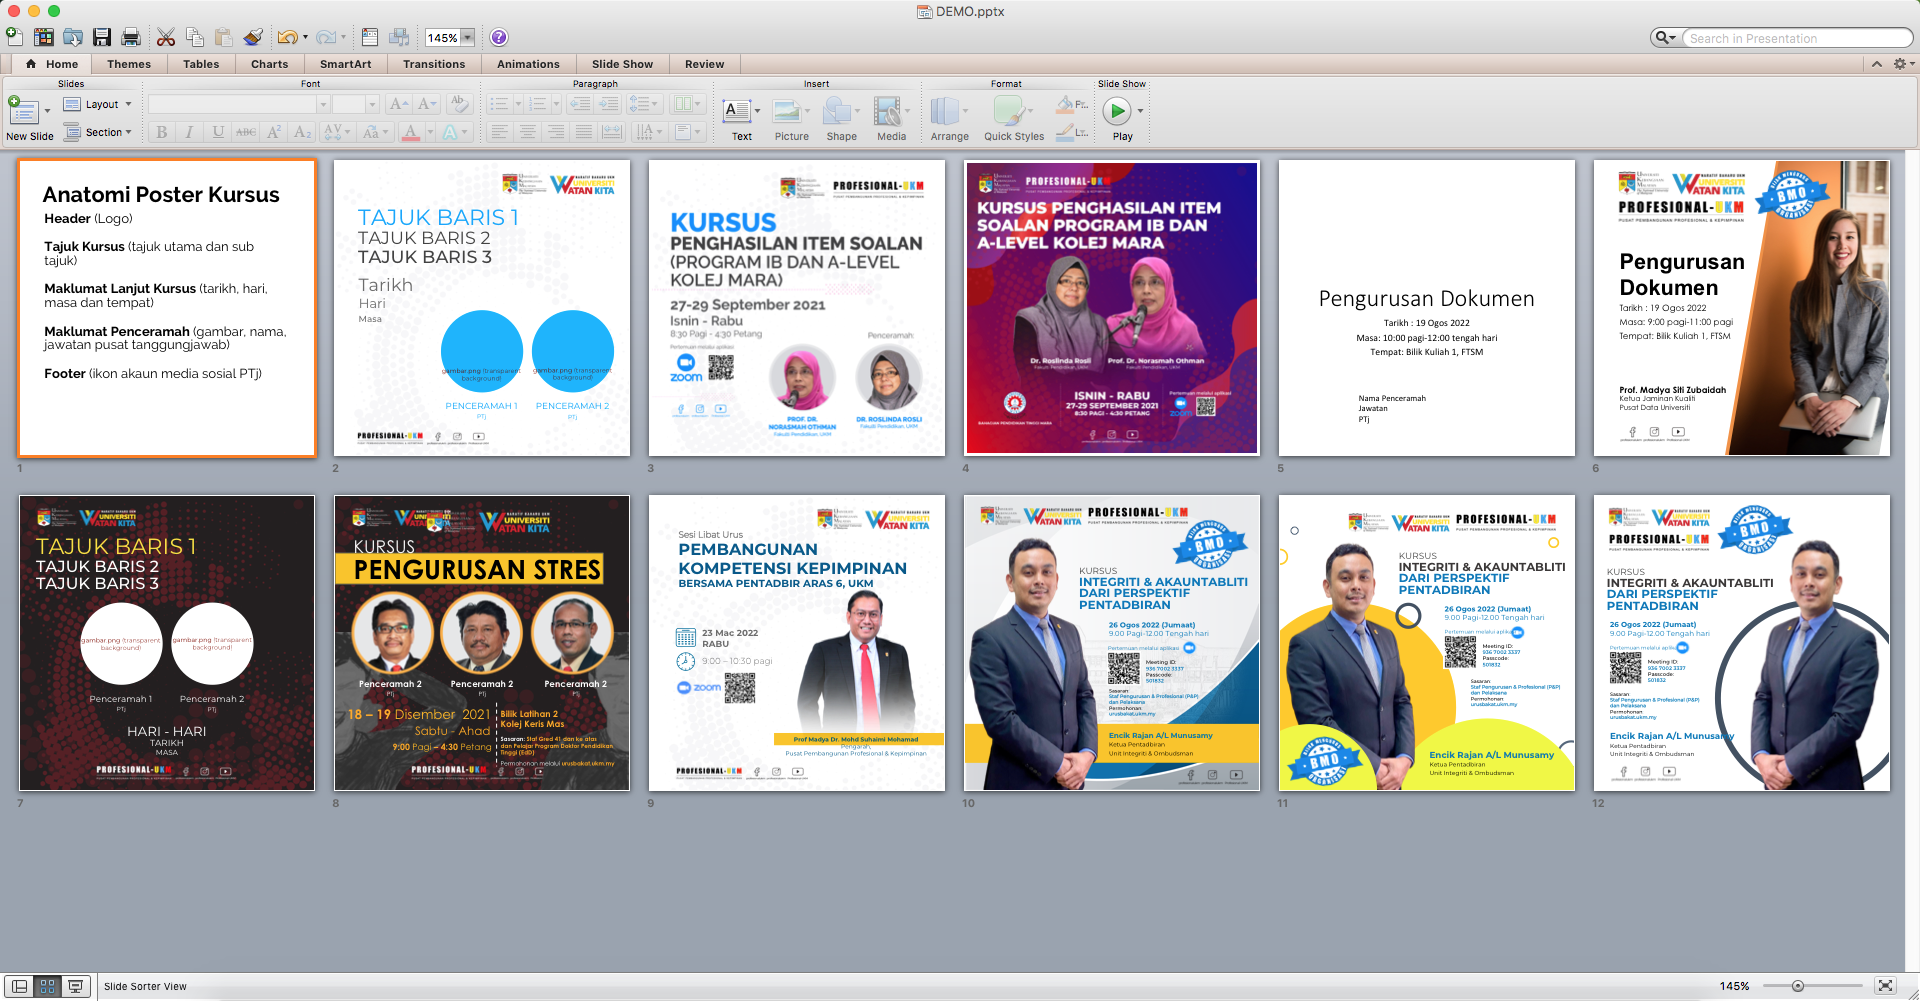Click the Section button
The width and height of the screenshot is (1920, 1001).
pyautogui.click(x=99, y=131)
